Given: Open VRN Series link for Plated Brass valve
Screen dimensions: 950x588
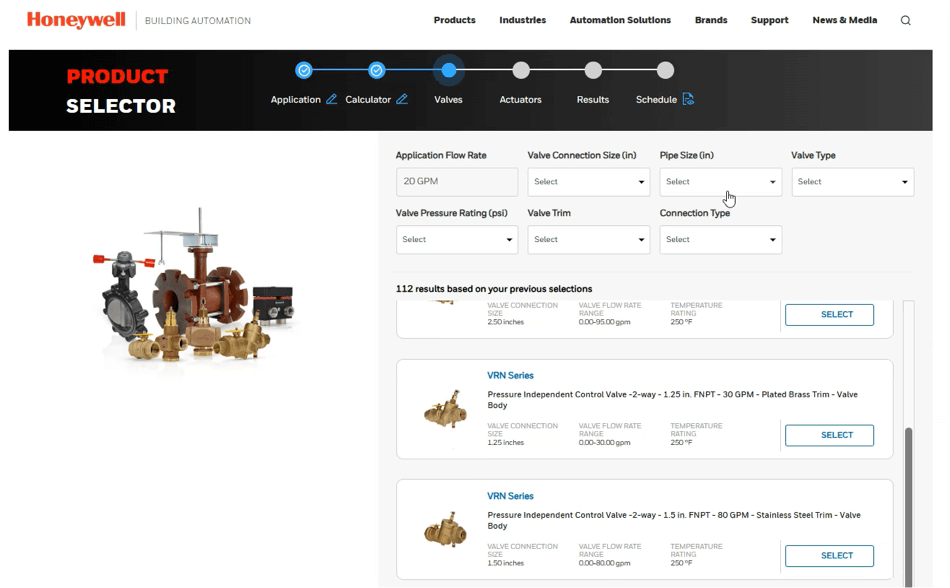Looking at the screenshot, I should click(x=510, y=375).
